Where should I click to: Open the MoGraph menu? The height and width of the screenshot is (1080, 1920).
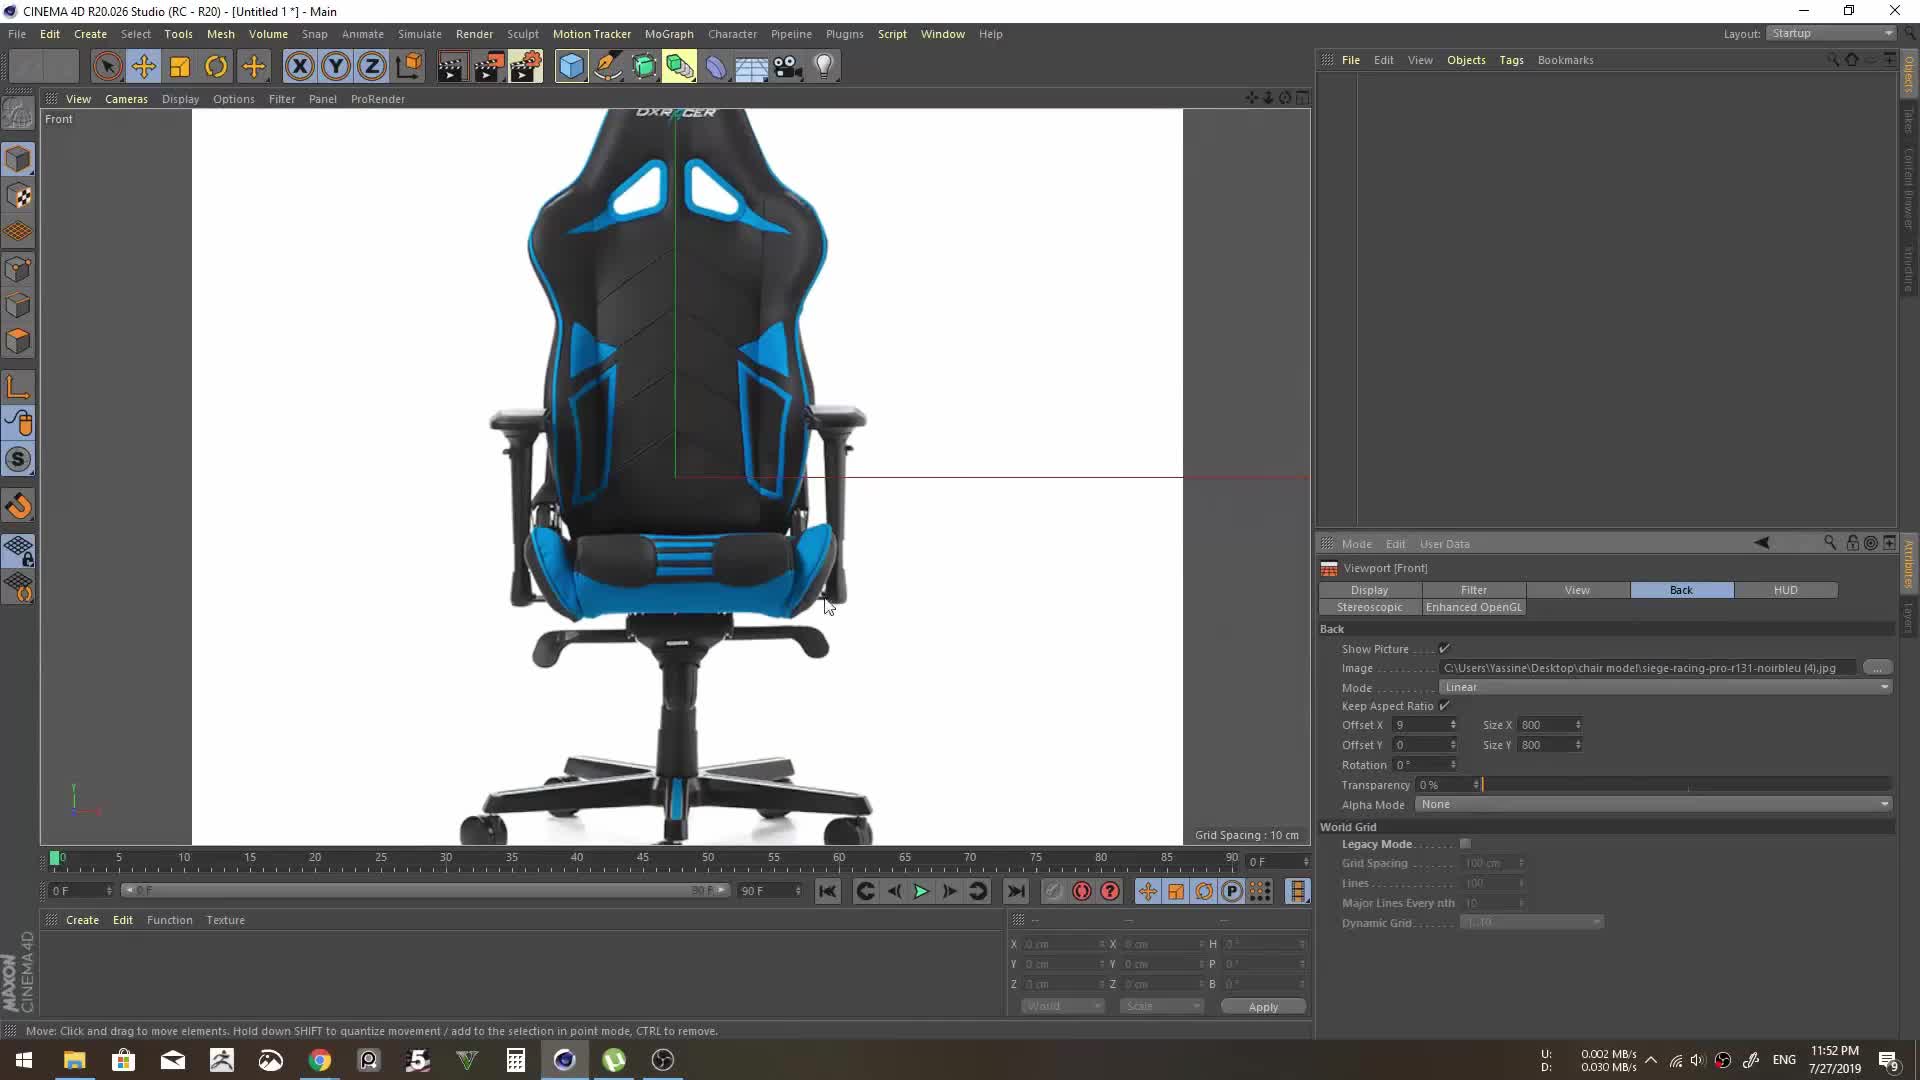click(669, 33)
